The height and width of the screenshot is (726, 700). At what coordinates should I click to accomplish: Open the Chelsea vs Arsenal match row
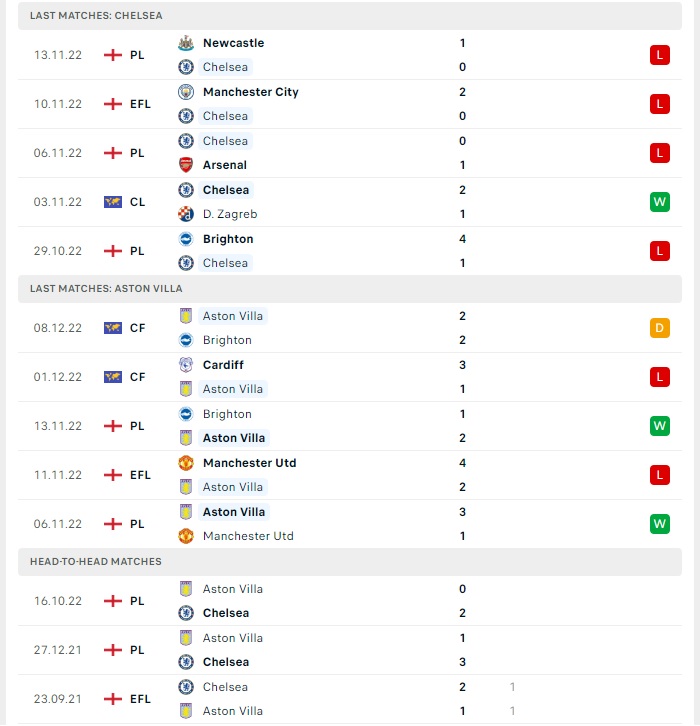[350, 153]
